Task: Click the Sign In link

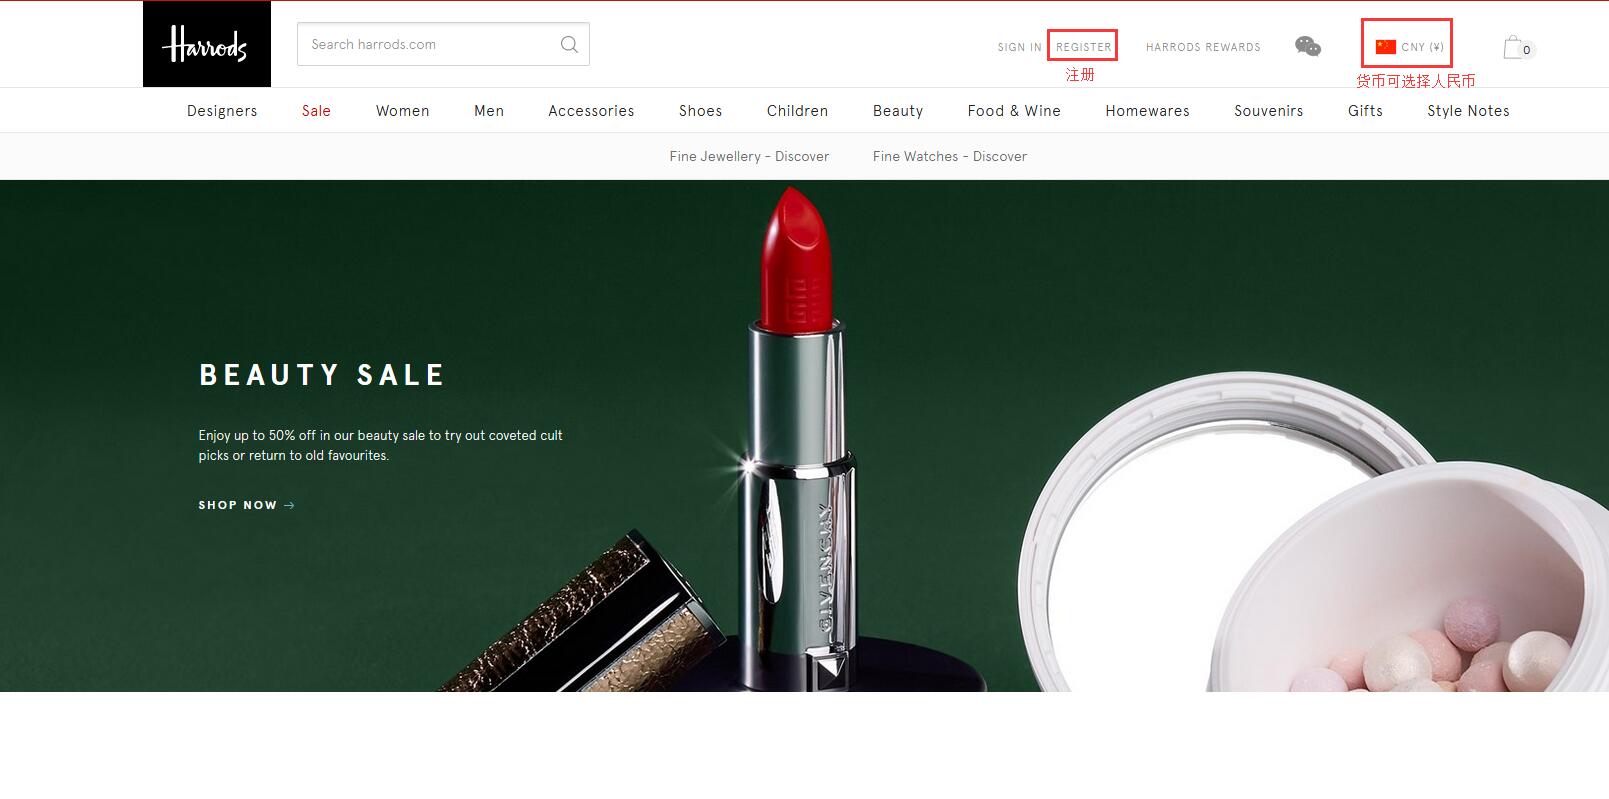Action: point(1019,47)
